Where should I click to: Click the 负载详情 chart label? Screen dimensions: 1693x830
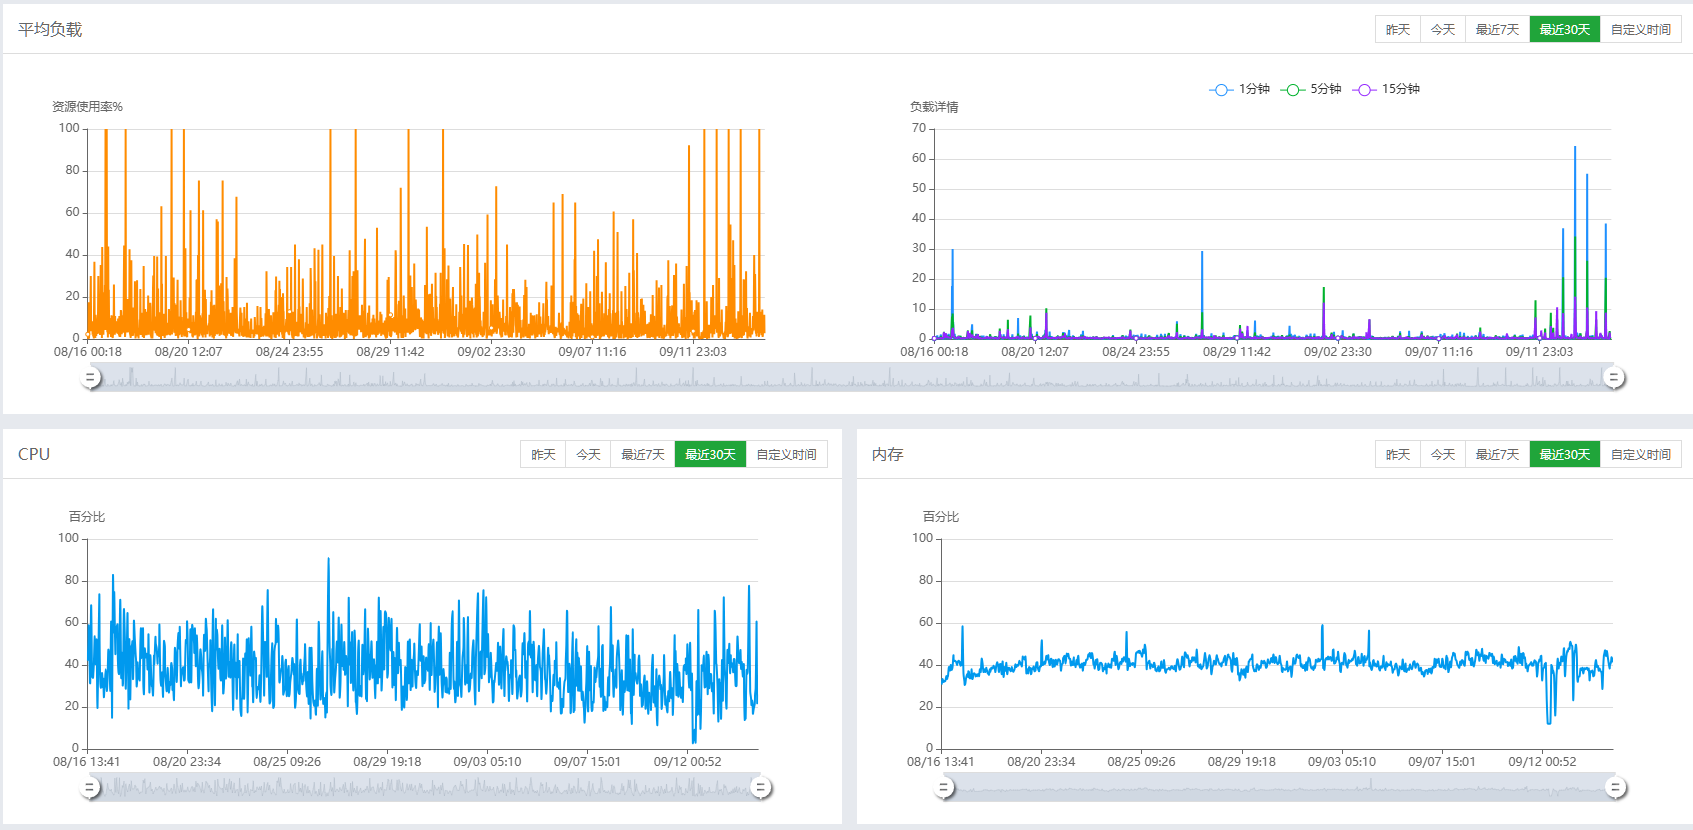point(934,107)
